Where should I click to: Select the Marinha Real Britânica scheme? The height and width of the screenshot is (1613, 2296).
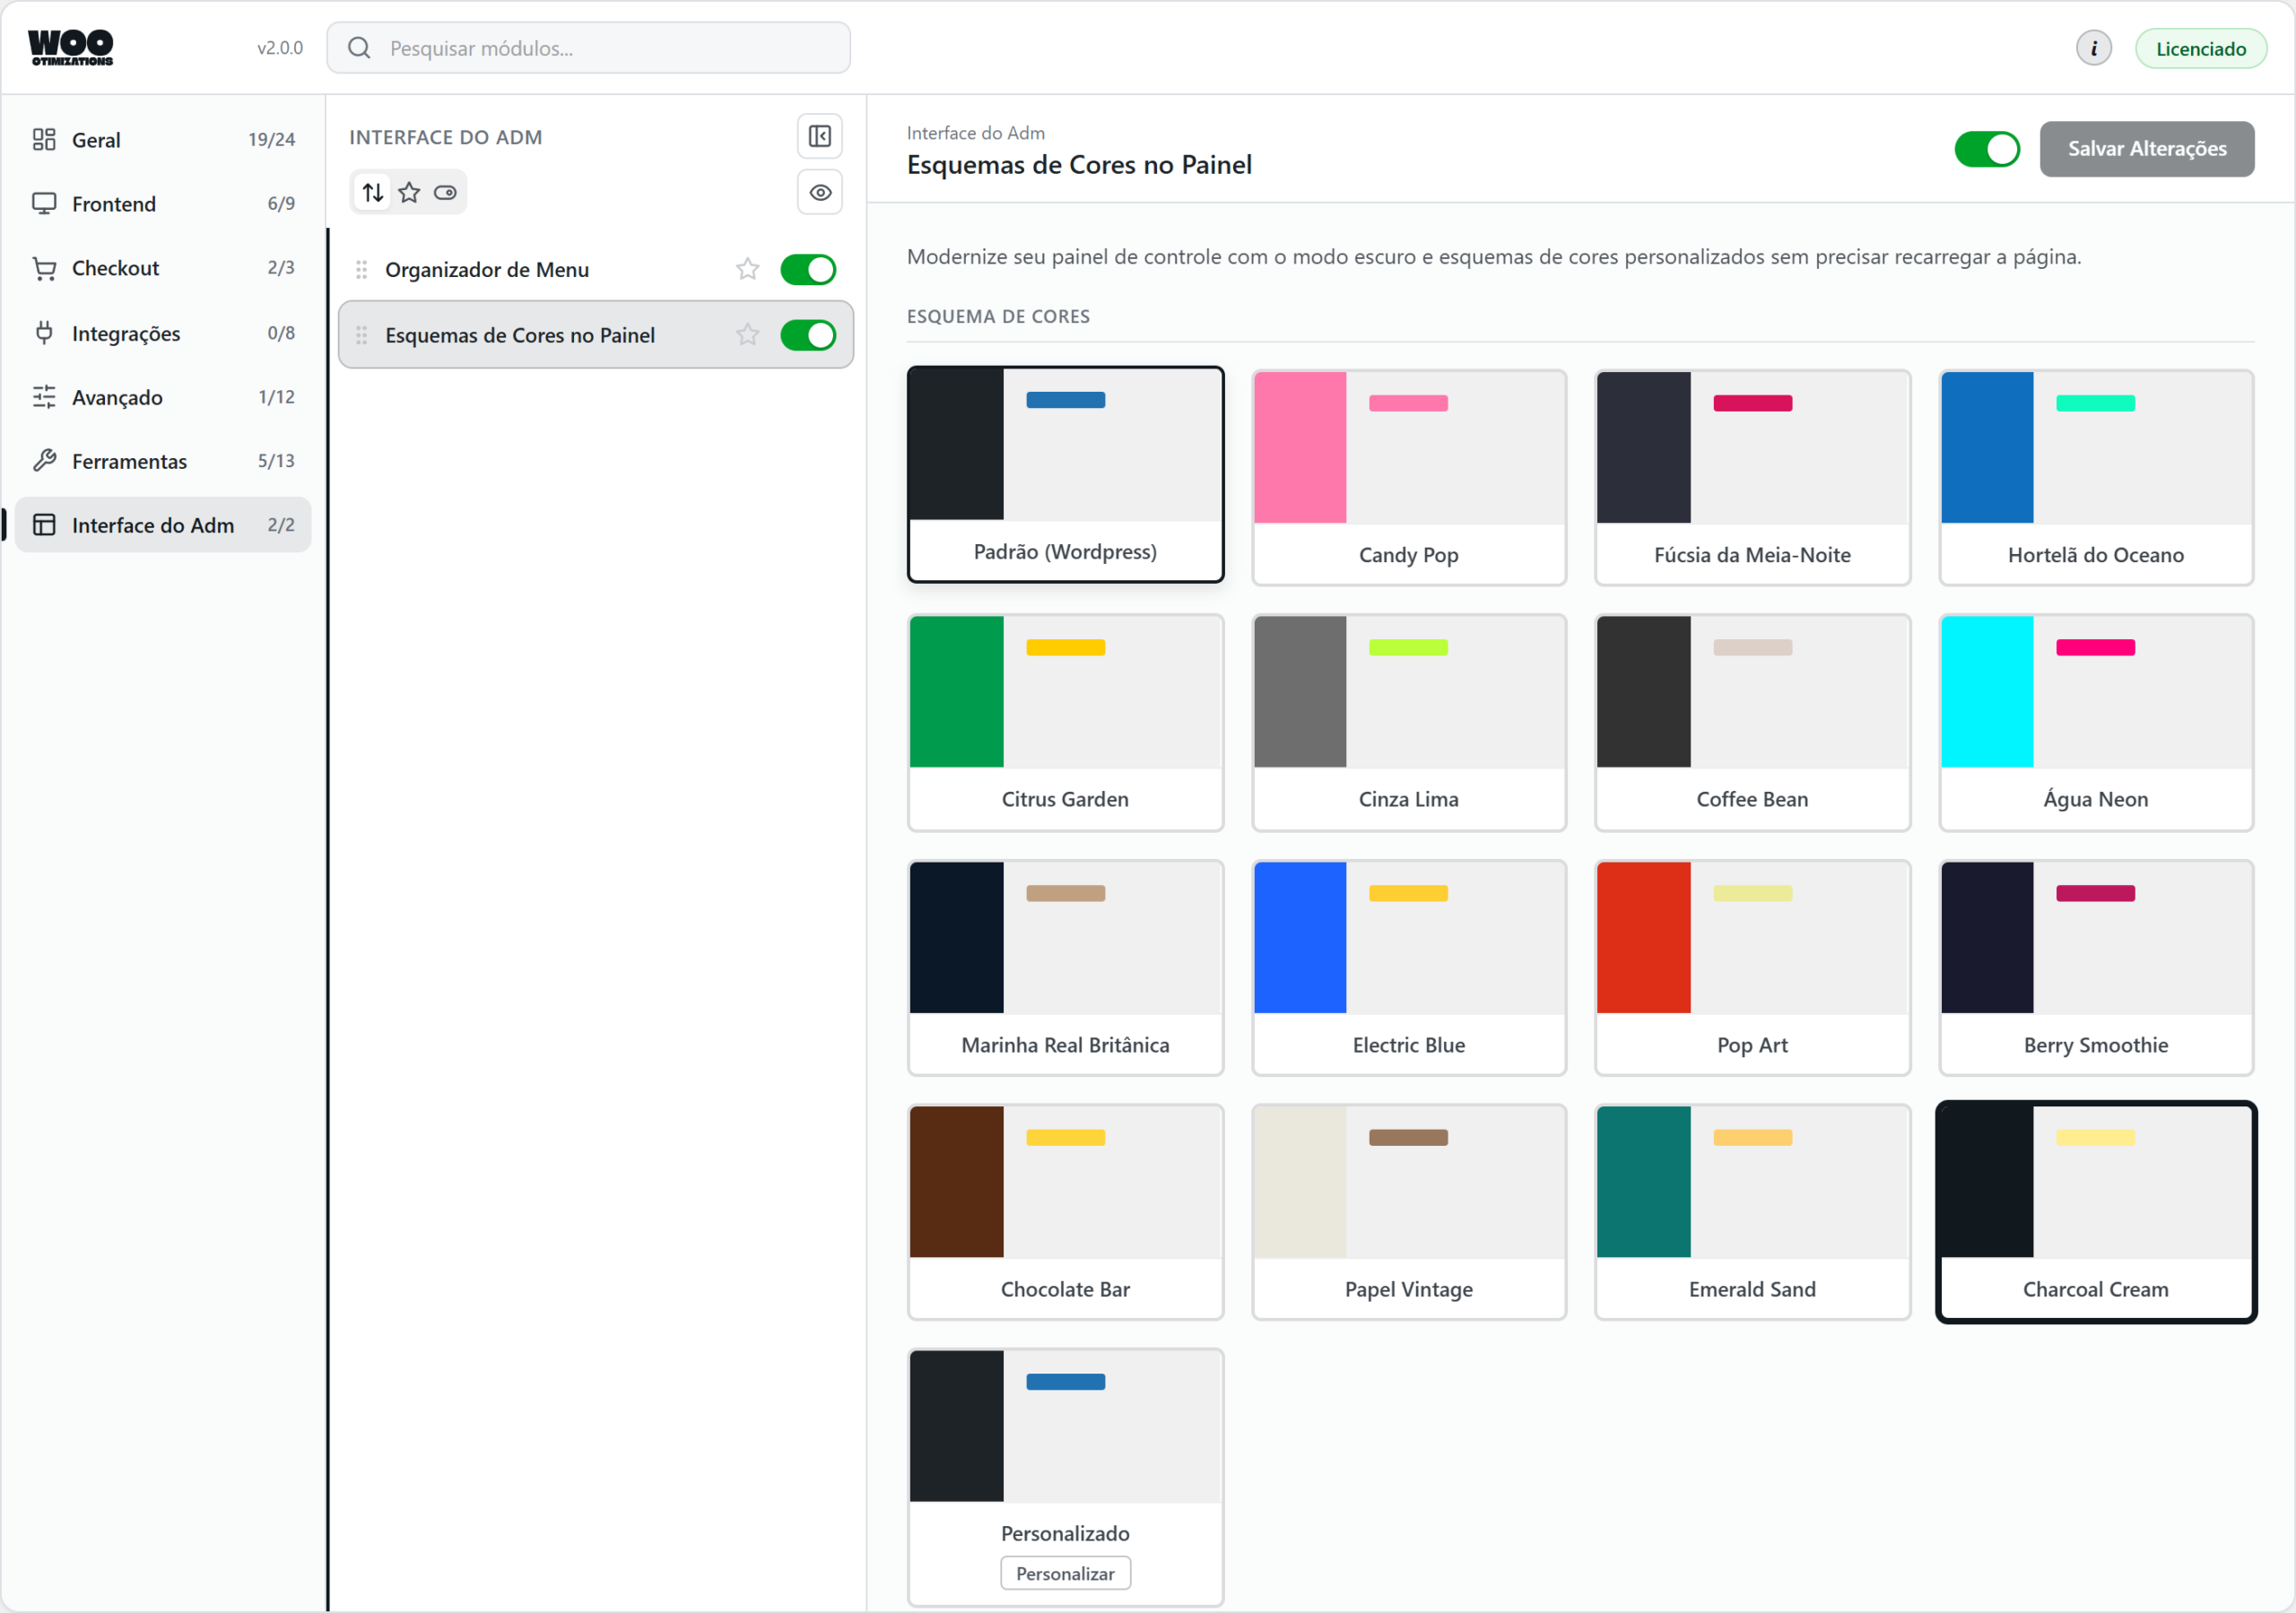click(1065, 967)
